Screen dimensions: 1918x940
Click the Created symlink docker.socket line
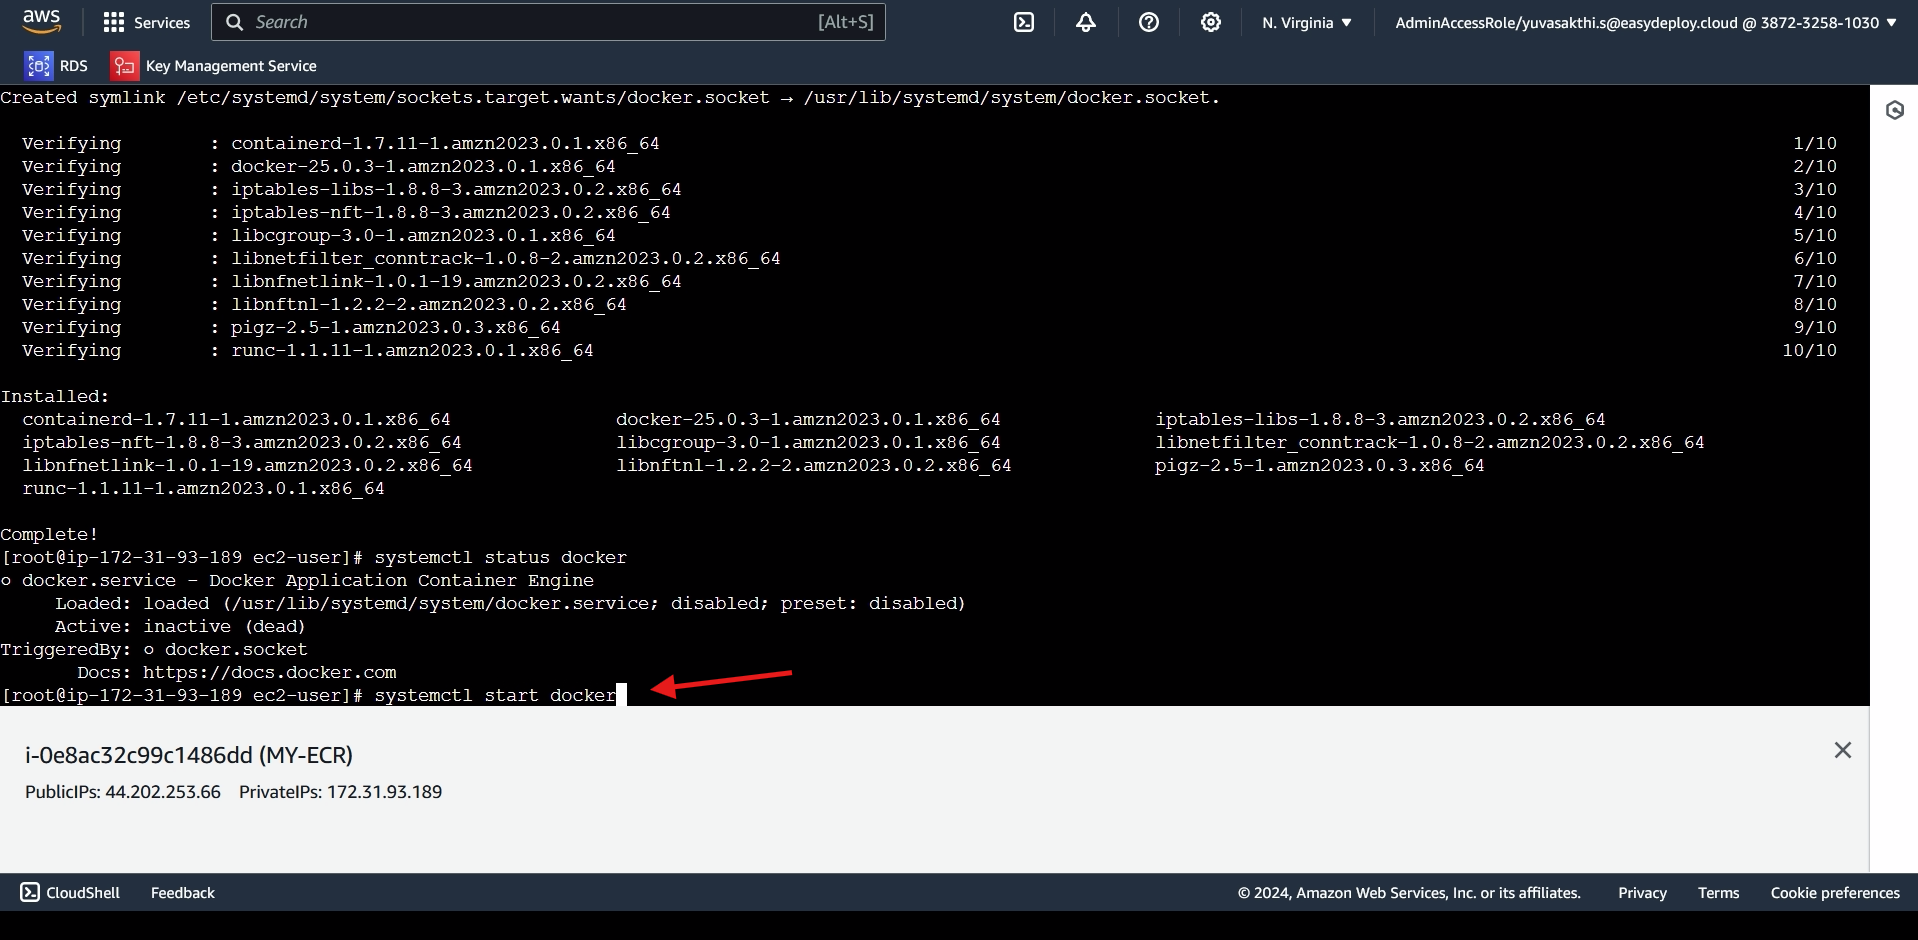point(610,97)
